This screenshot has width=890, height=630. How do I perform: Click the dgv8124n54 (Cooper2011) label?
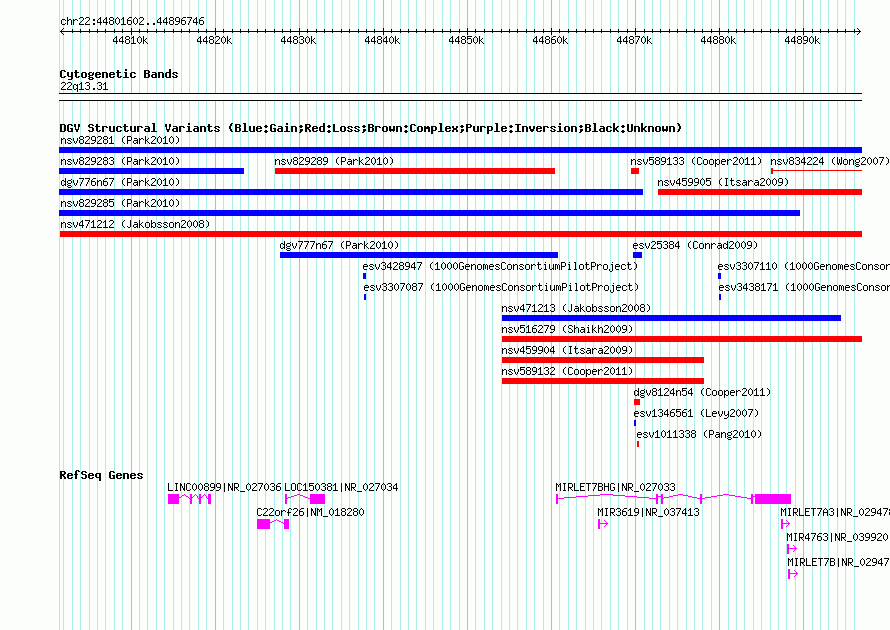coord(702,392)
